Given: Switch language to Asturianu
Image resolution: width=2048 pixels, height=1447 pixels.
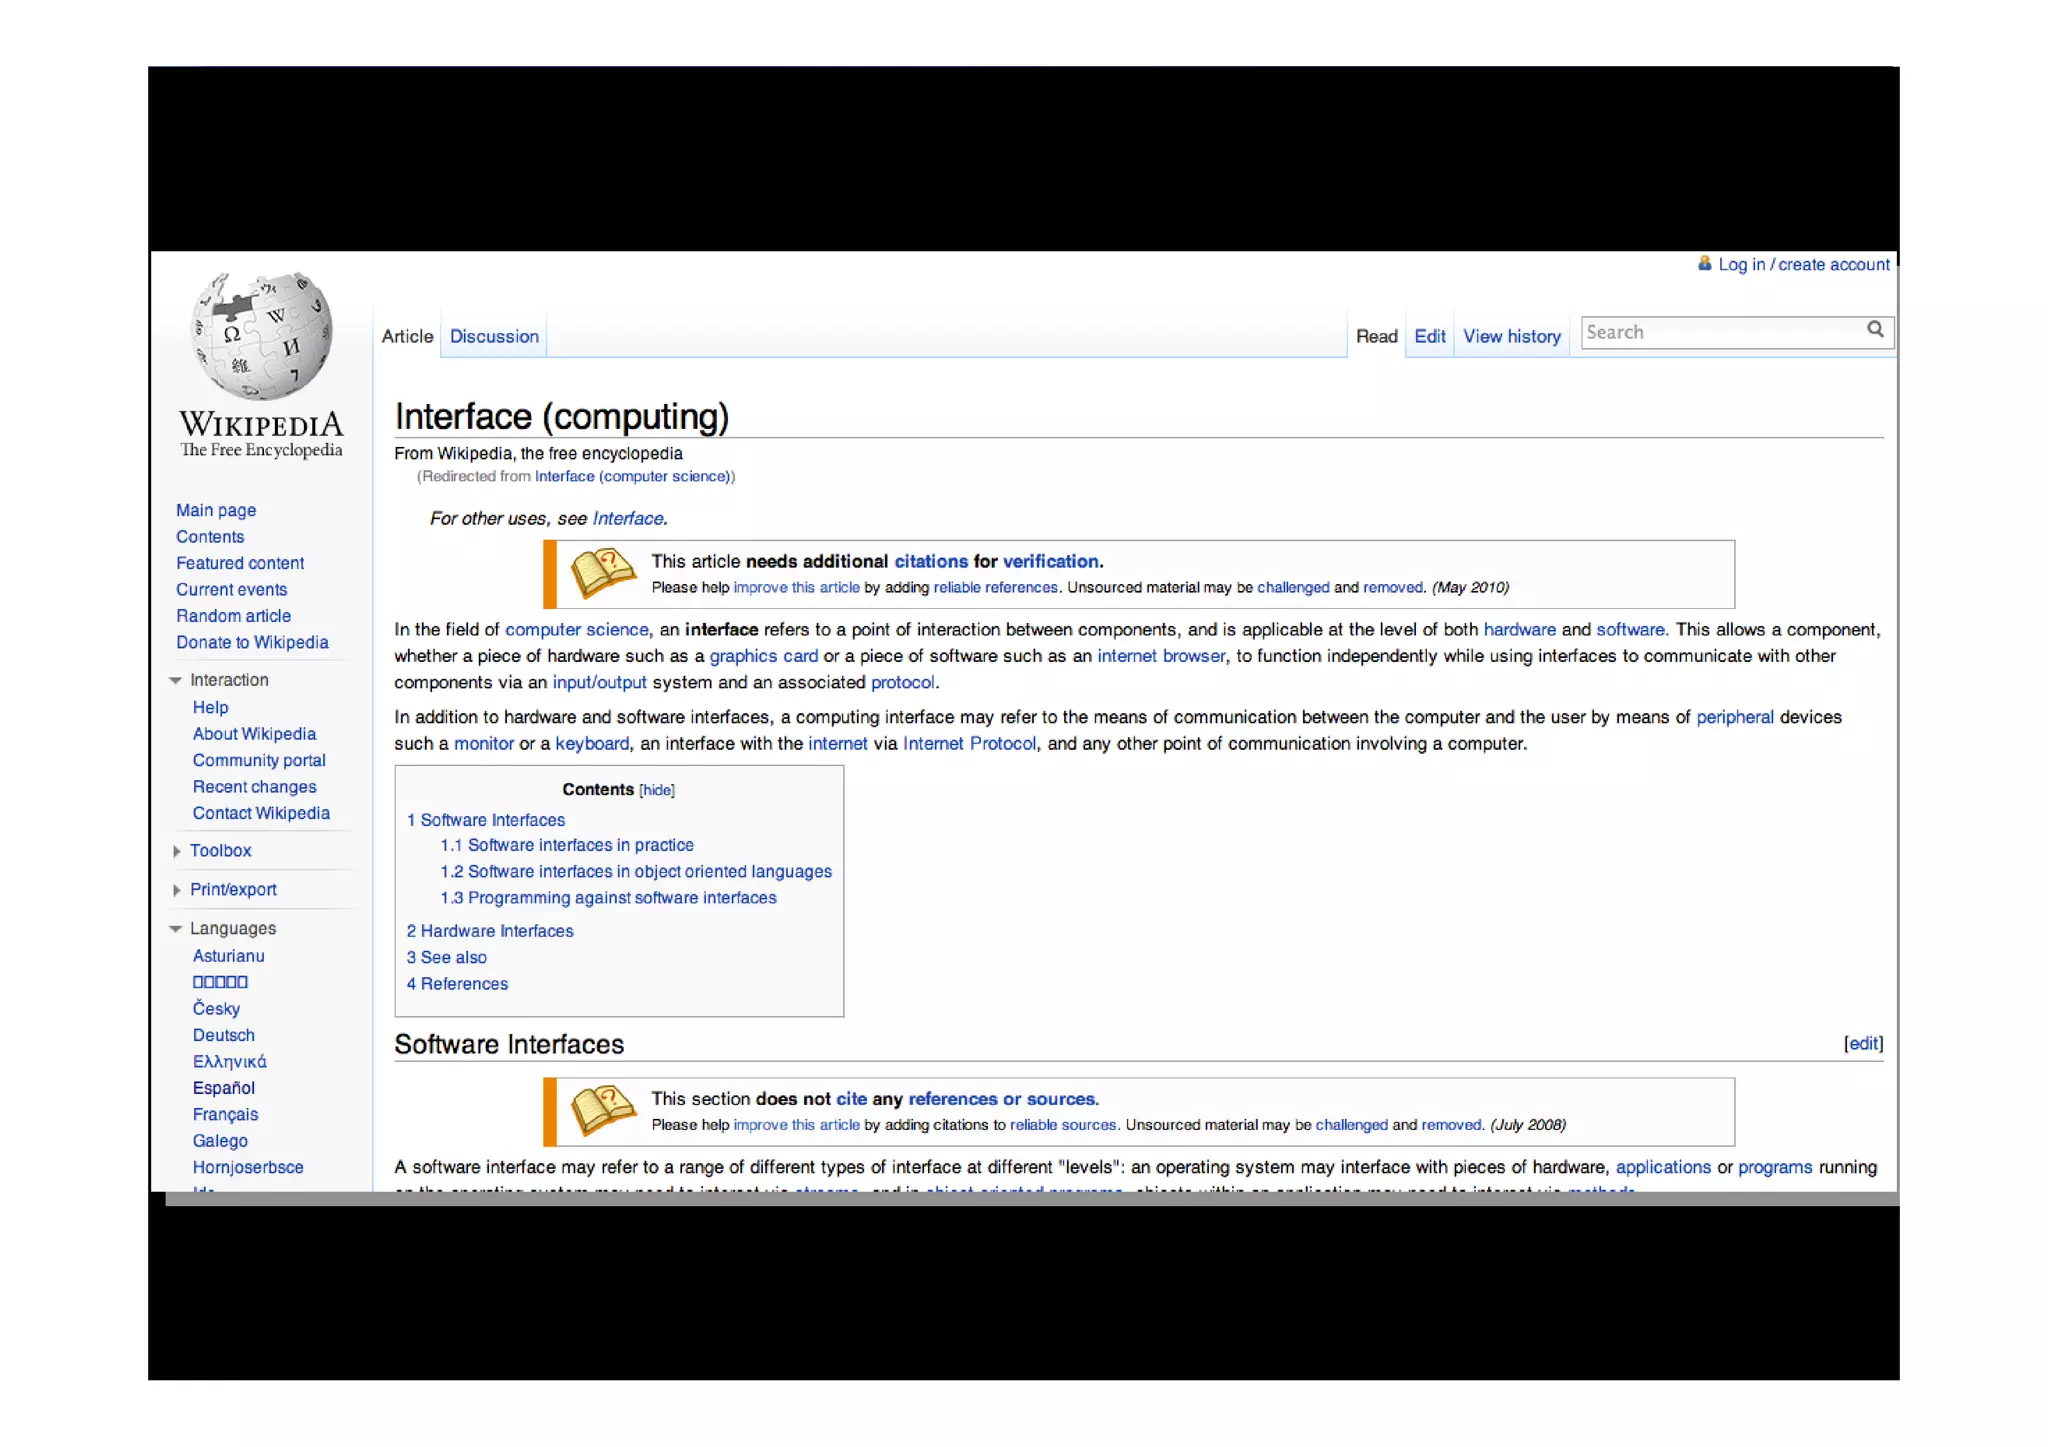Looking at the screenshot, I should pyautogui.click(x=228, y=956).
